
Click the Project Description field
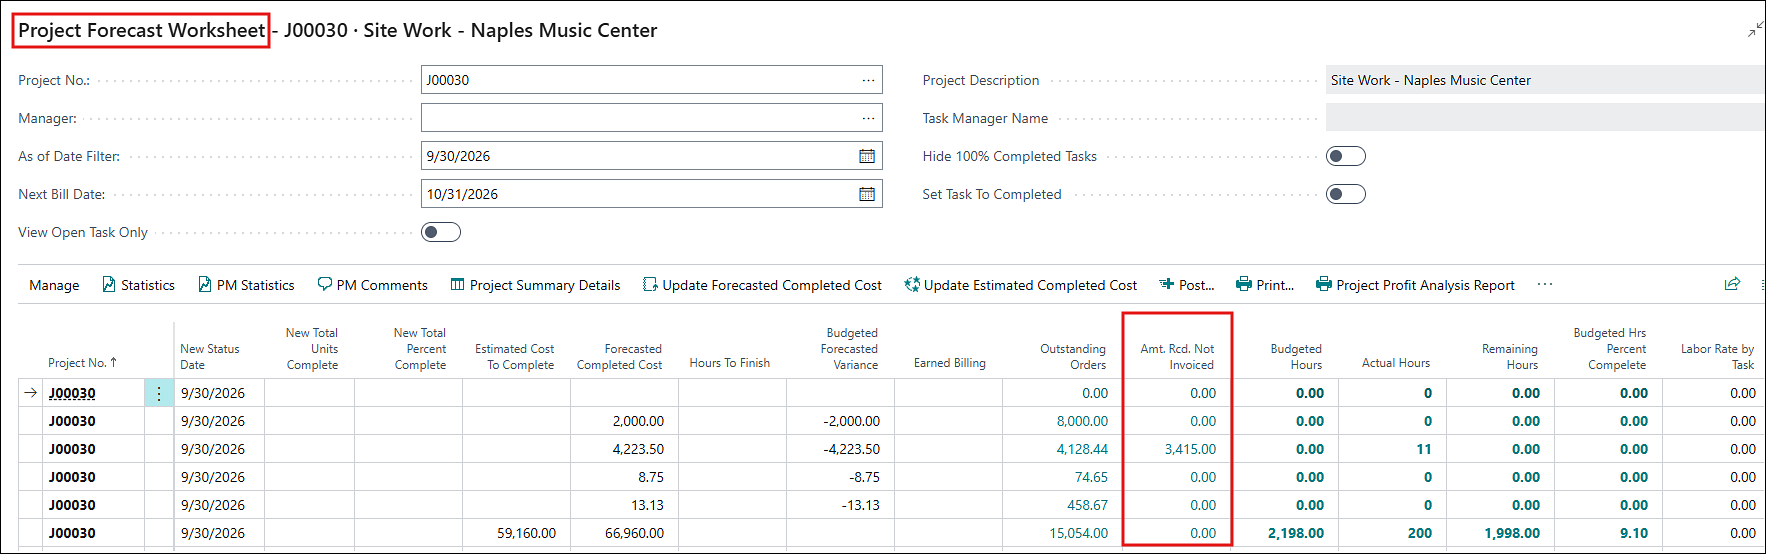pos(1545,80)
